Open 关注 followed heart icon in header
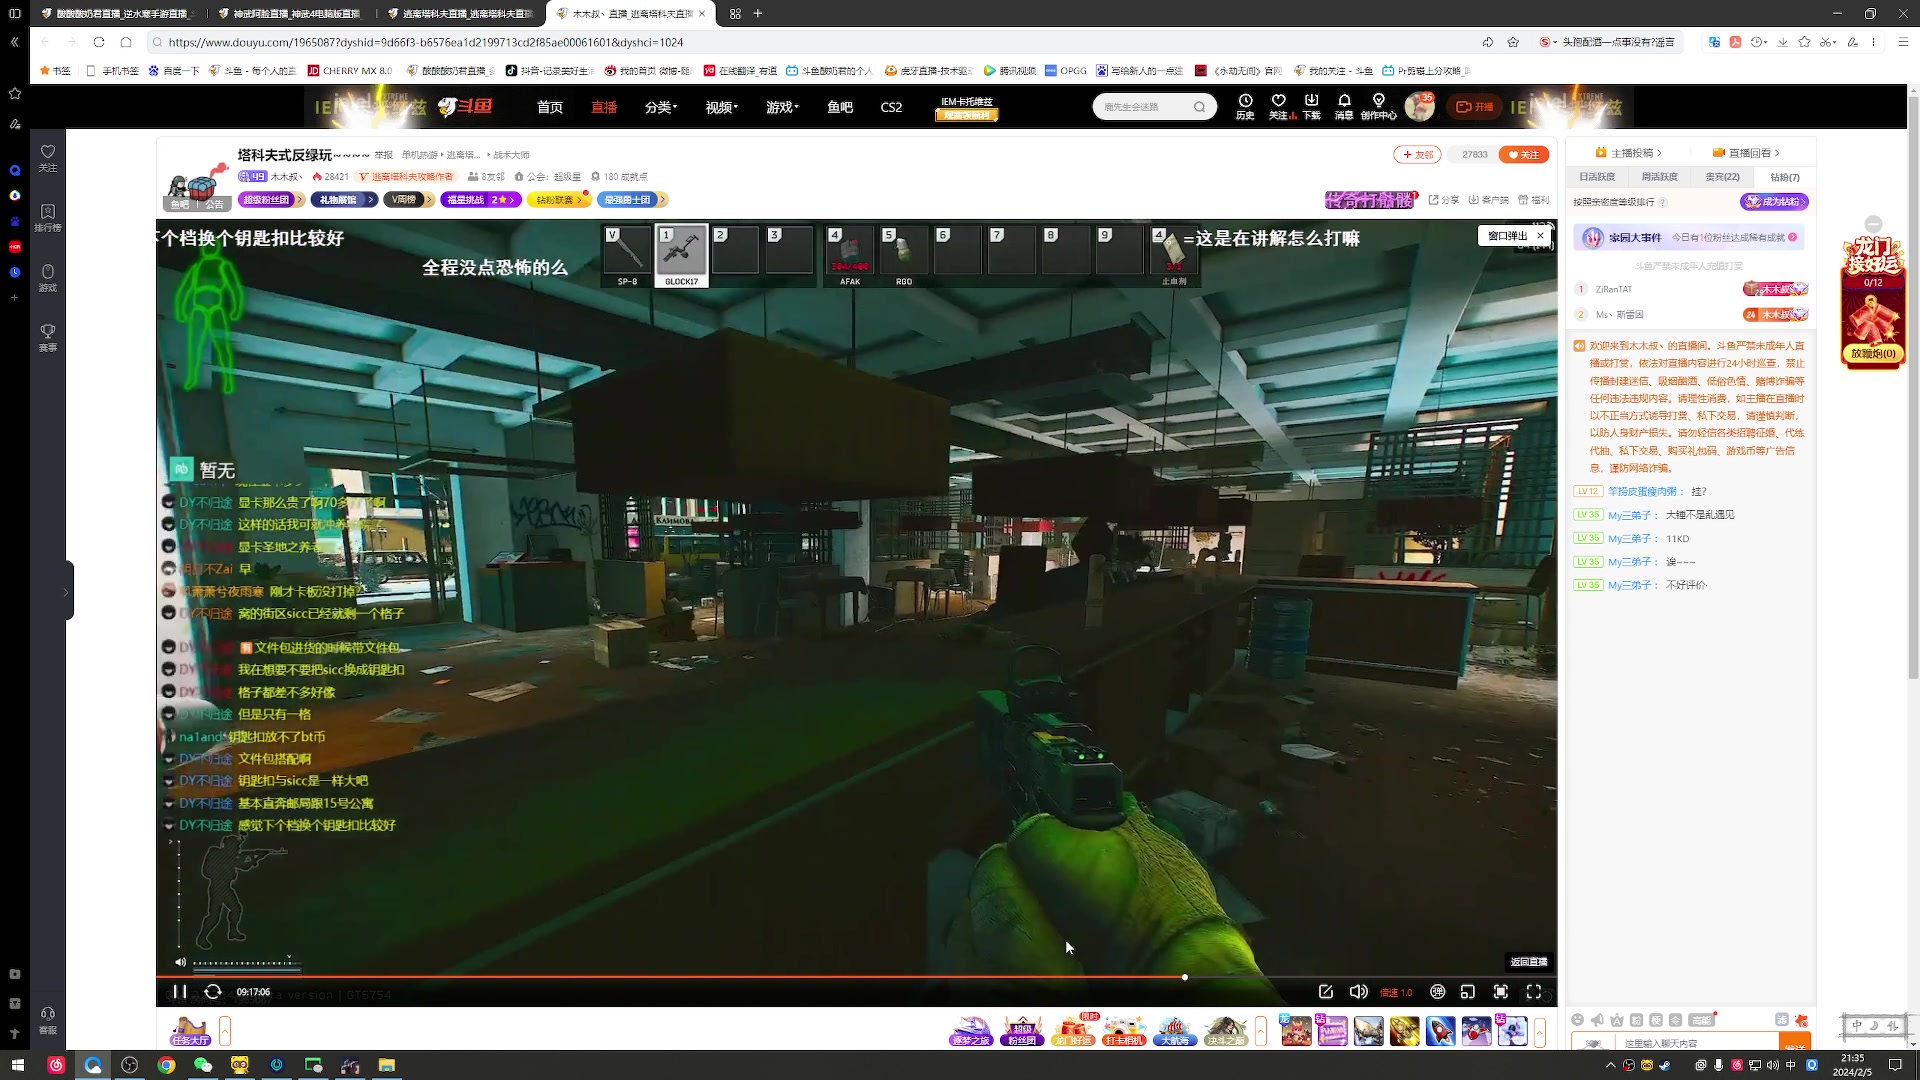 [x=1279, y=107]
